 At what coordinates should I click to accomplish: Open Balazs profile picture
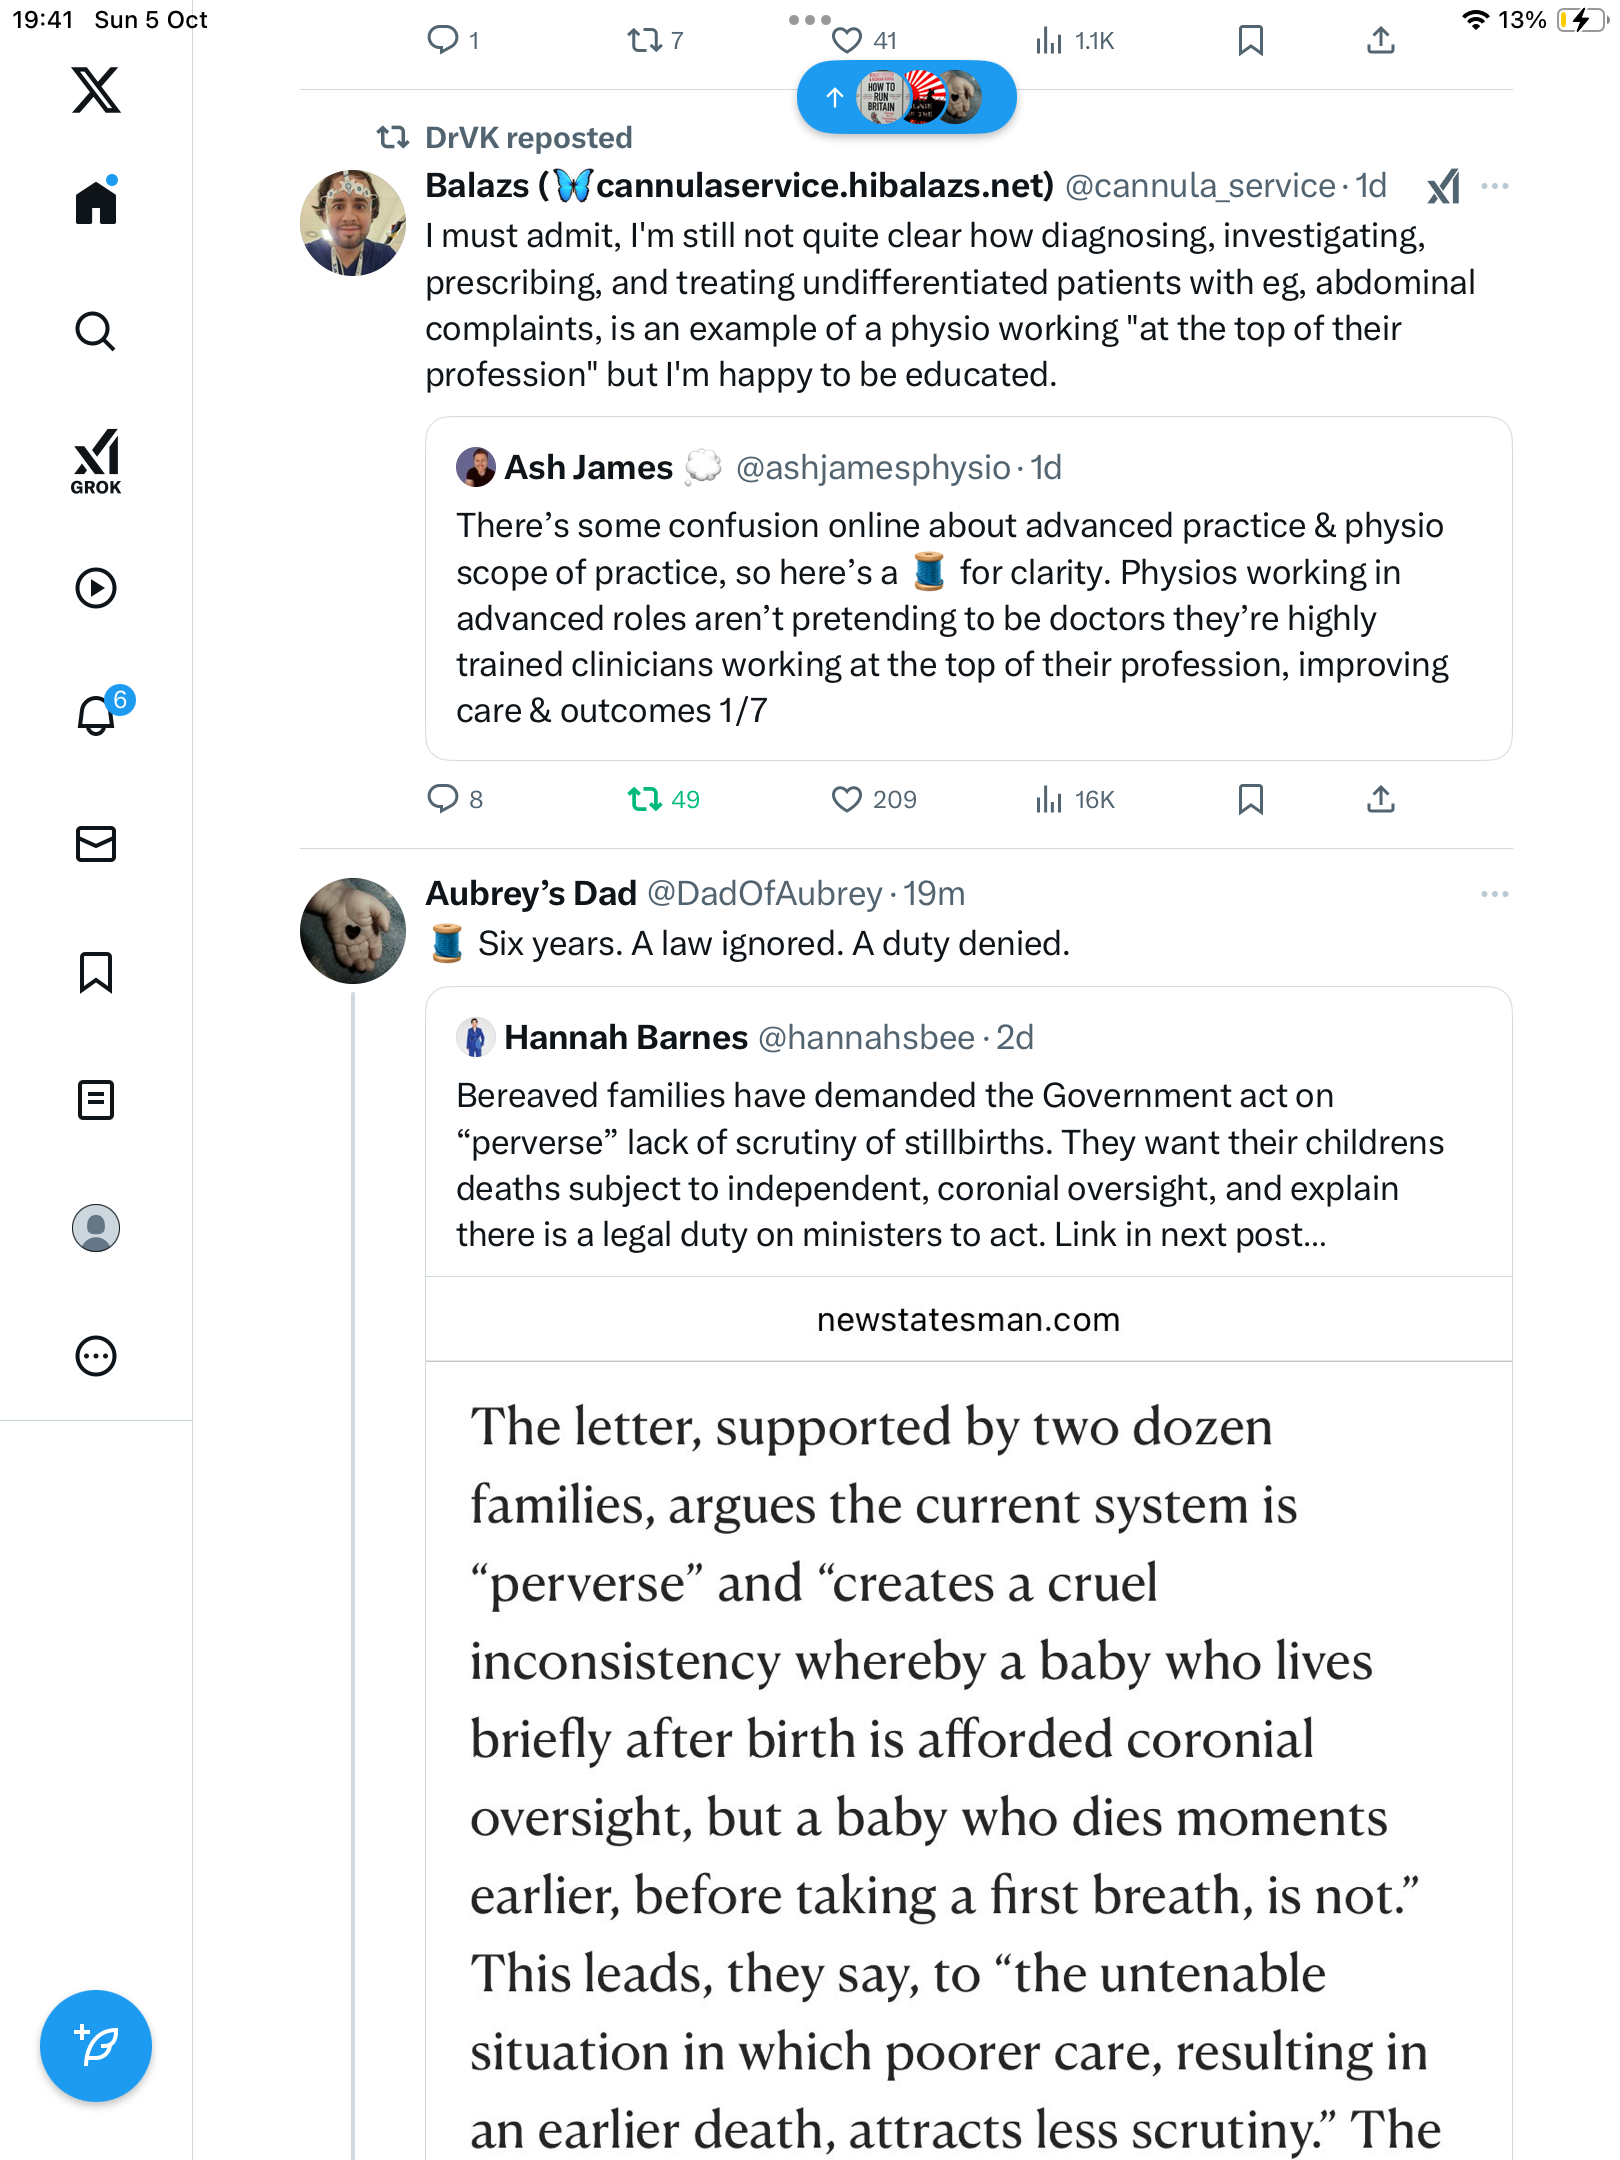pos(353,223)
